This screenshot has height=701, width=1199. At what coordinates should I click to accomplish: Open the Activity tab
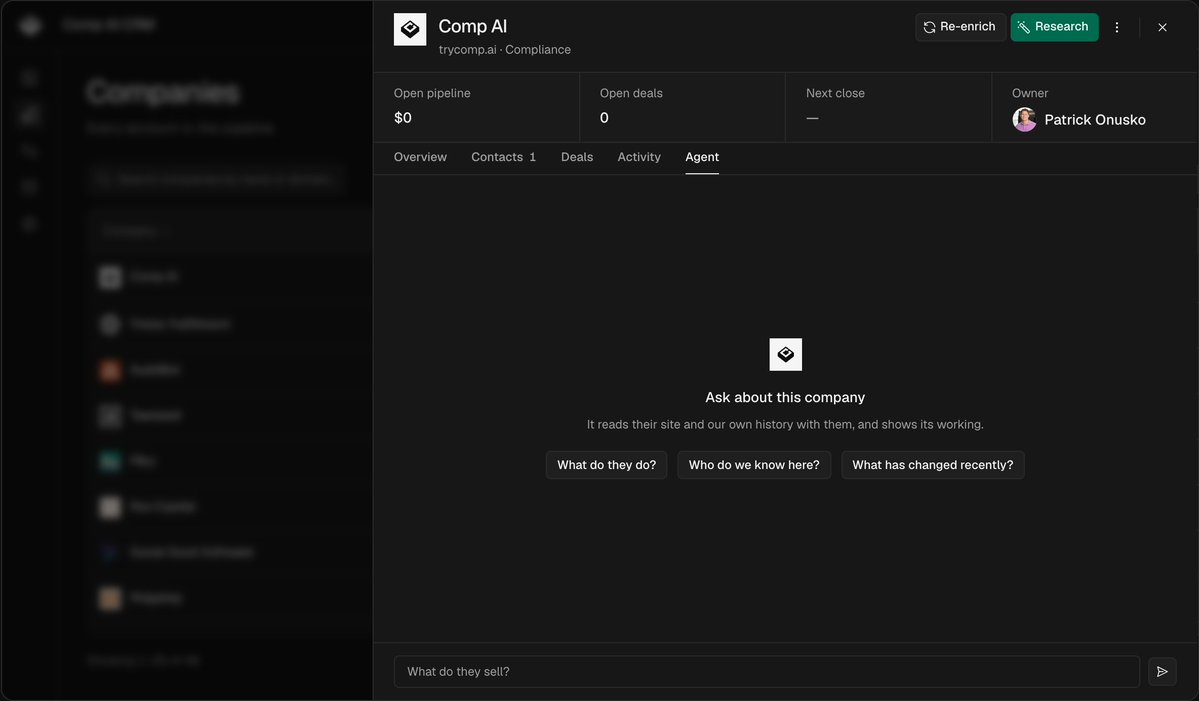click(638, 157)
